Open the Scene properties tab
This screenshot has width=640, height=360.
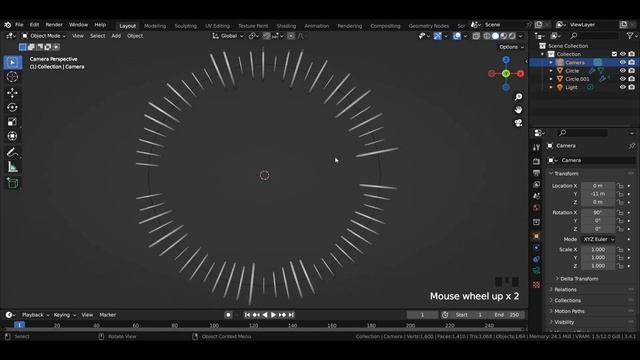[x=536, y=196]
